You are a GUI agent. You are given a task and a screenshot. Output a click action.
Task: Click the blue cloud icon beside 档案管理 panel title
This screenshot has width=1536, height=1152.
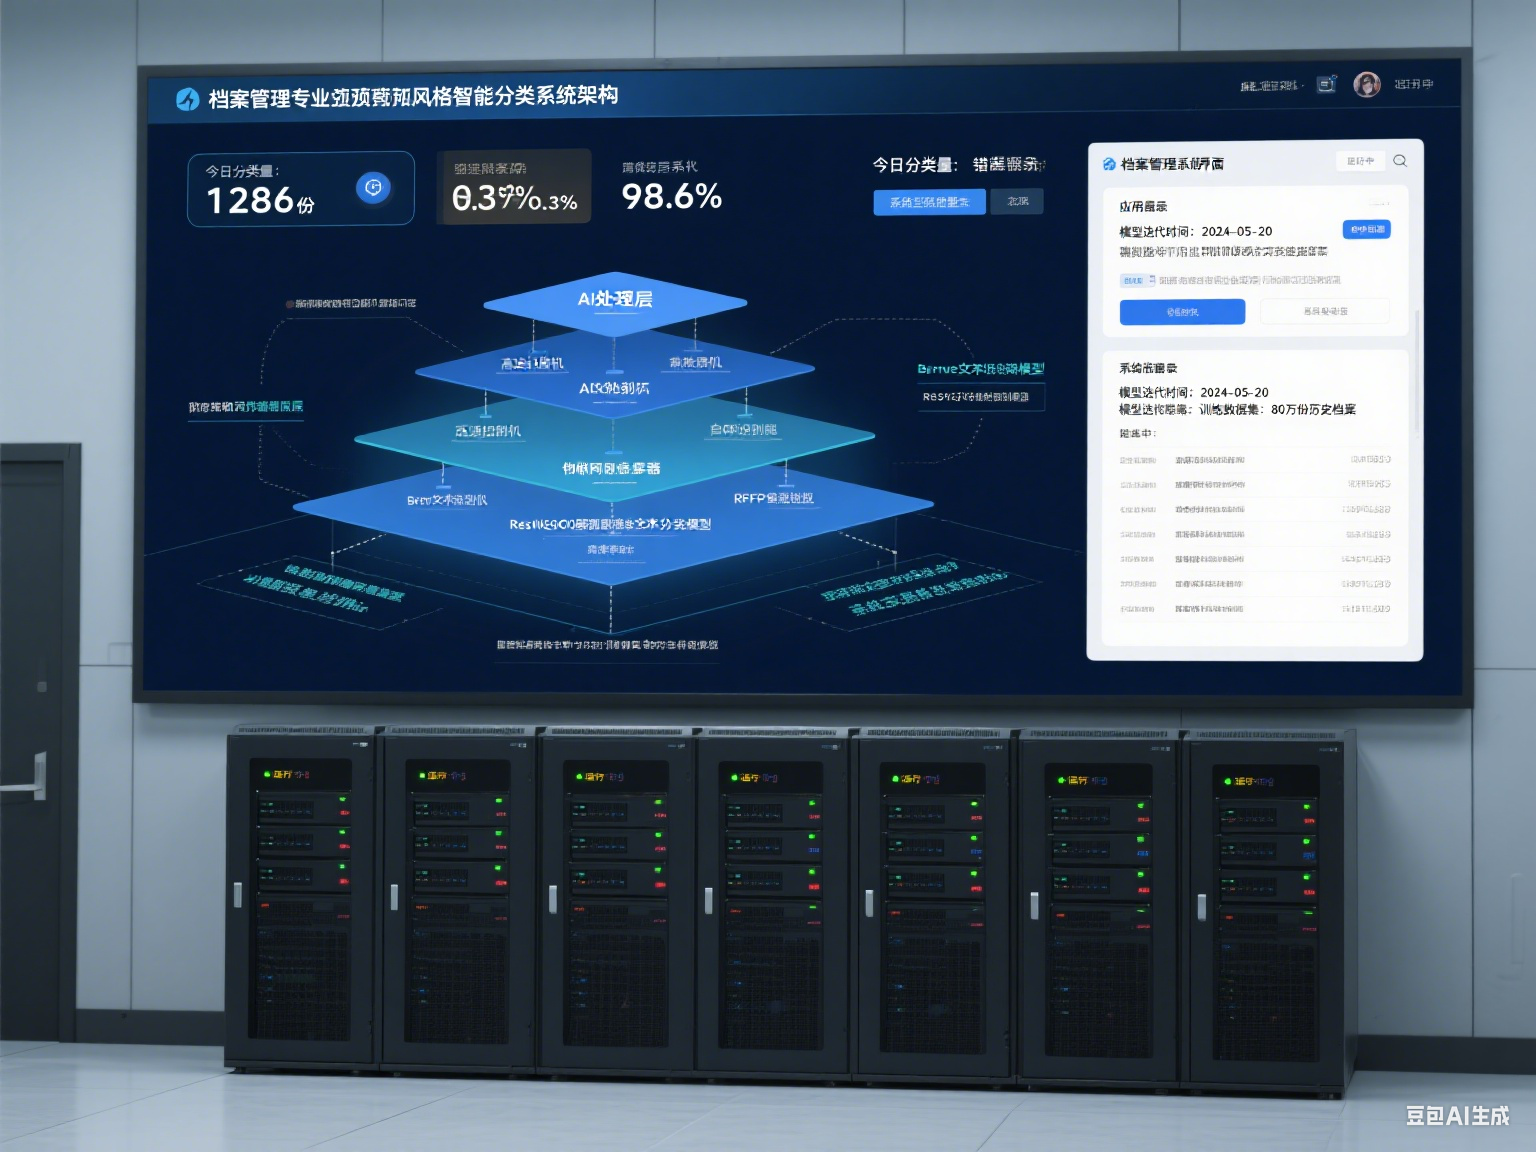pos(1109,164)
